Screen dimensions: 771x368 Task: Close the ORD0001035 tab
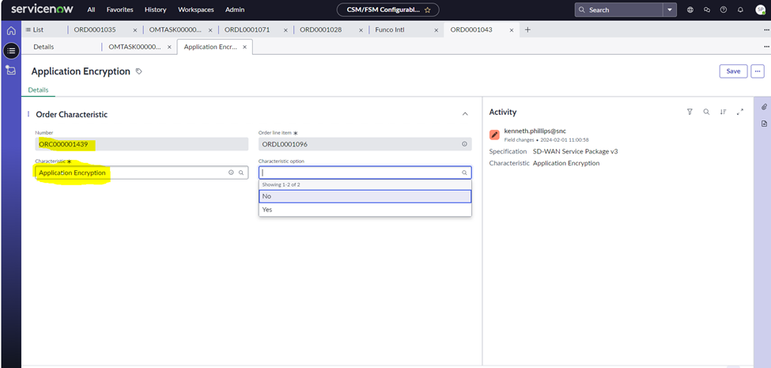click(x=135, y=30)
